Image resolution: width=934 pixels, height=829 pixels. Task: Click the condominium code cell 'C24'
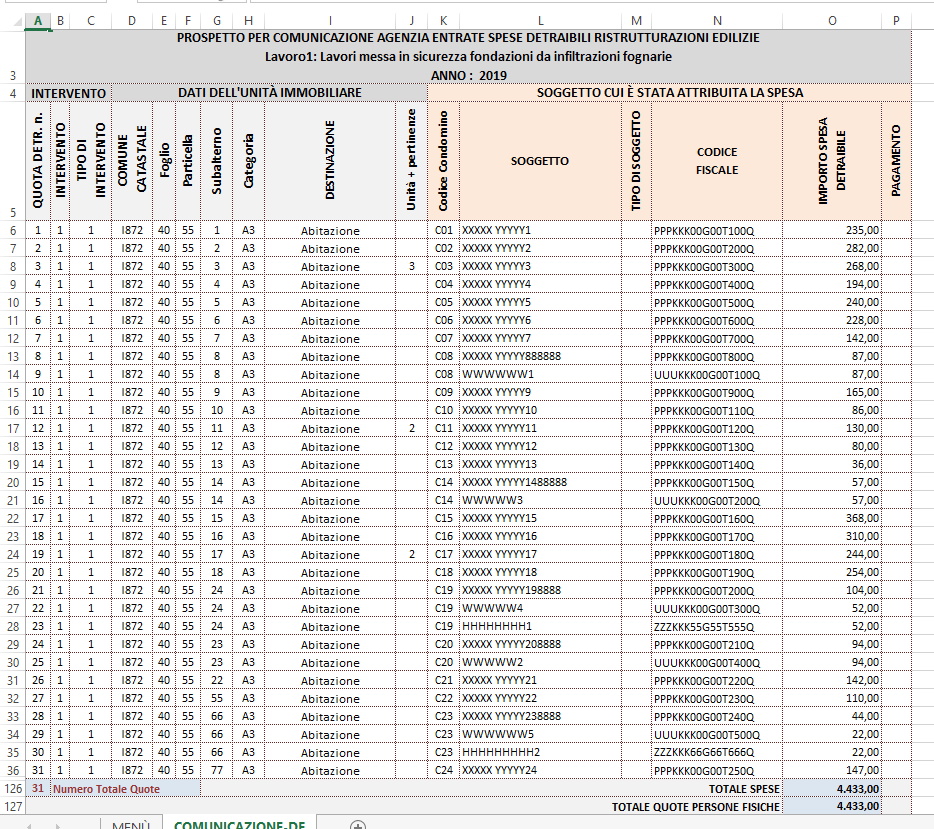[x=443, y=771]
